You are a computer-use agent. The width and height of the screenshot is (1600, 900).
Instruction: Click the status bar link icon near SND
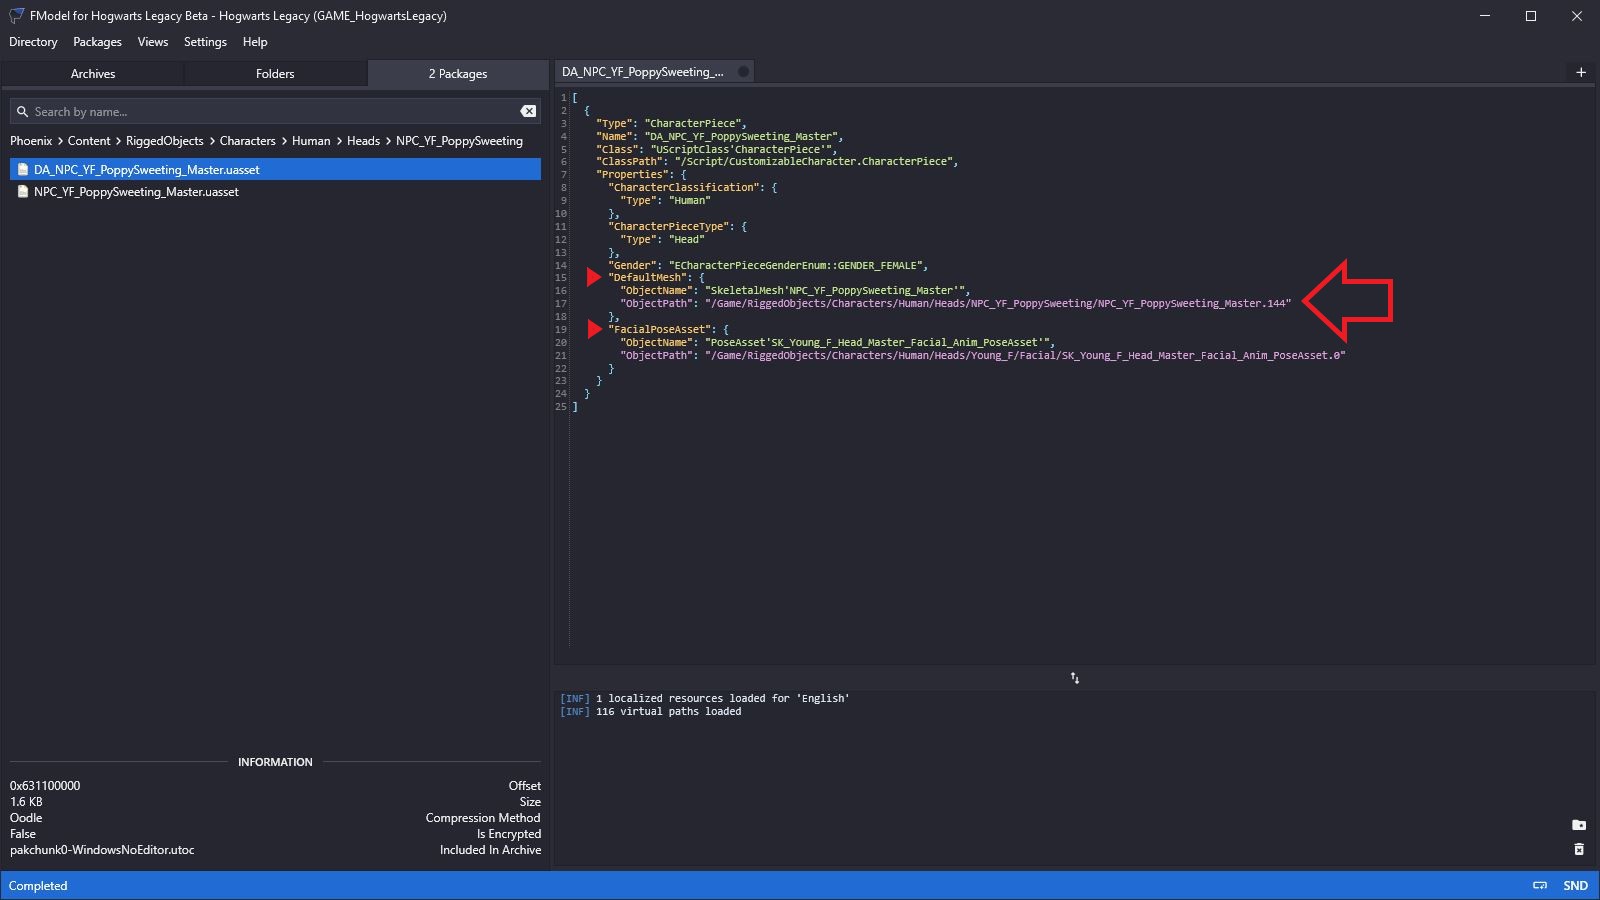point(1540,886)
